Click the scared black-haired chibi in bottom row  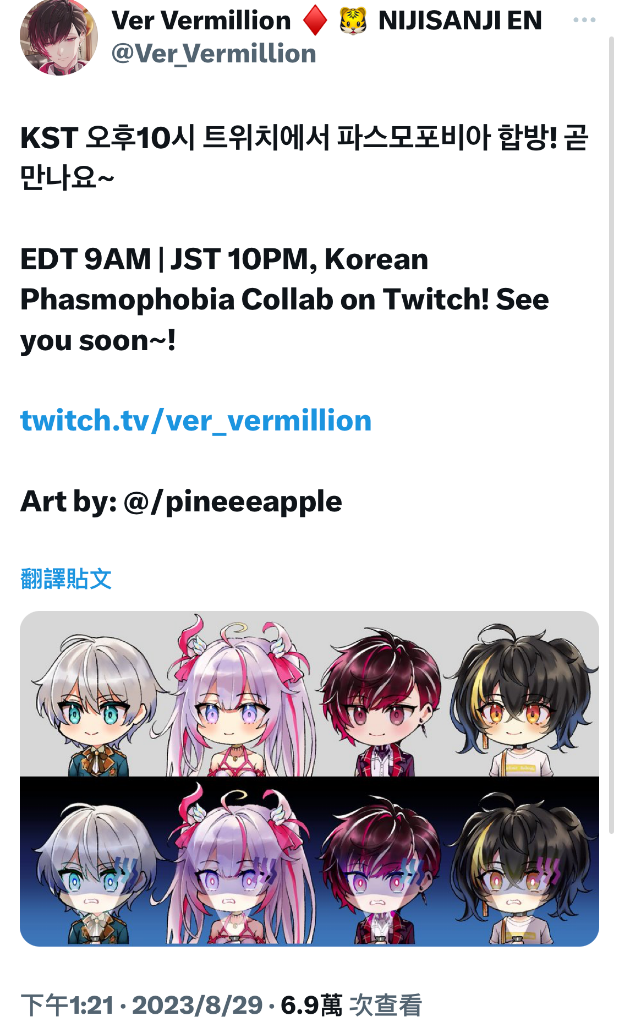point(522,870)
